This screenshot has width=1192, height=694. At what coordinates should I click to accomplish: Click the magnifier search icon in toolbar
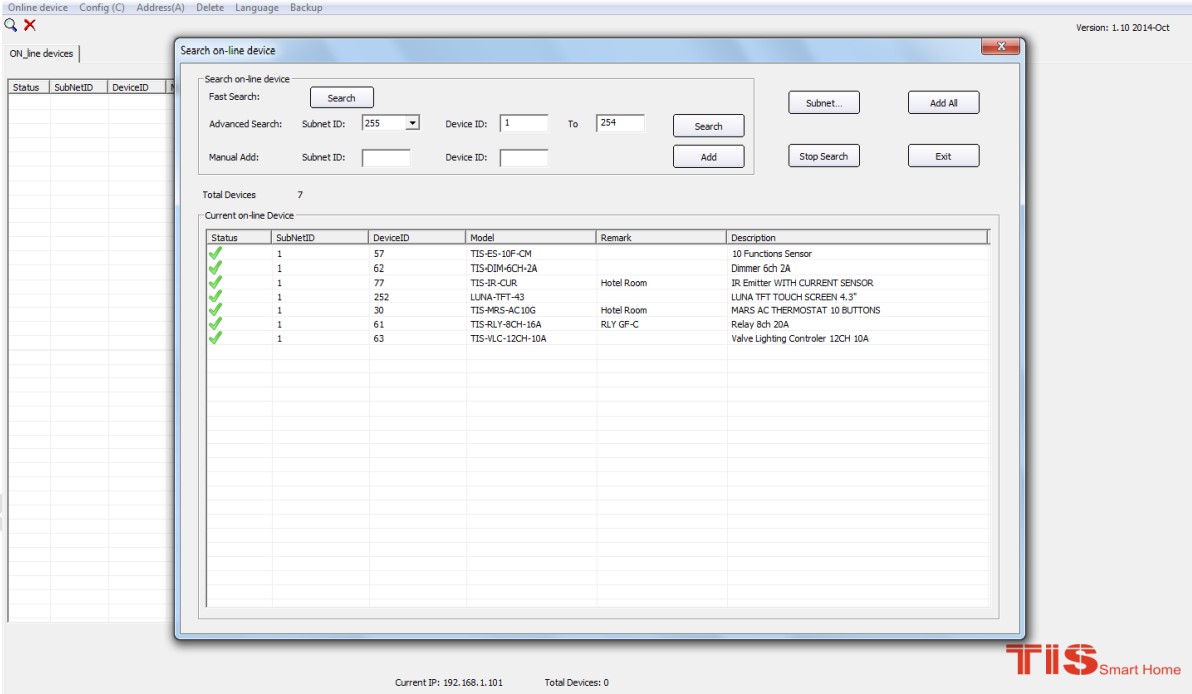click(x=11, y=25)
